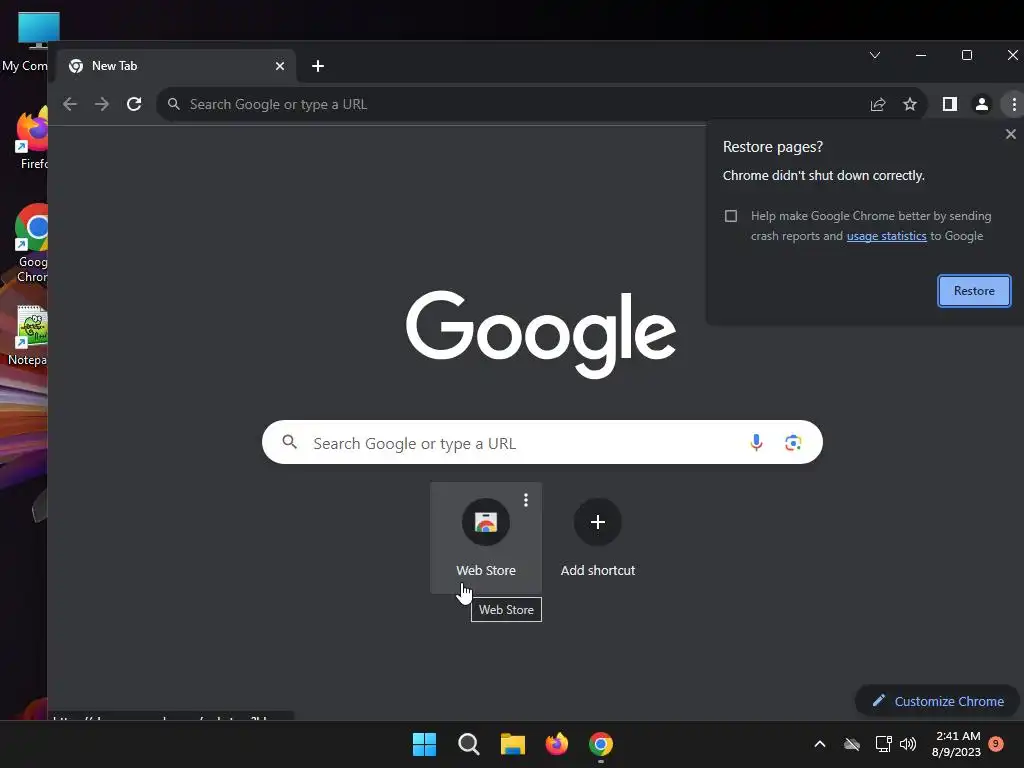Open the Web Store shortcut
The width and height of the screenshot is (1024, 768).
[486, 537]
